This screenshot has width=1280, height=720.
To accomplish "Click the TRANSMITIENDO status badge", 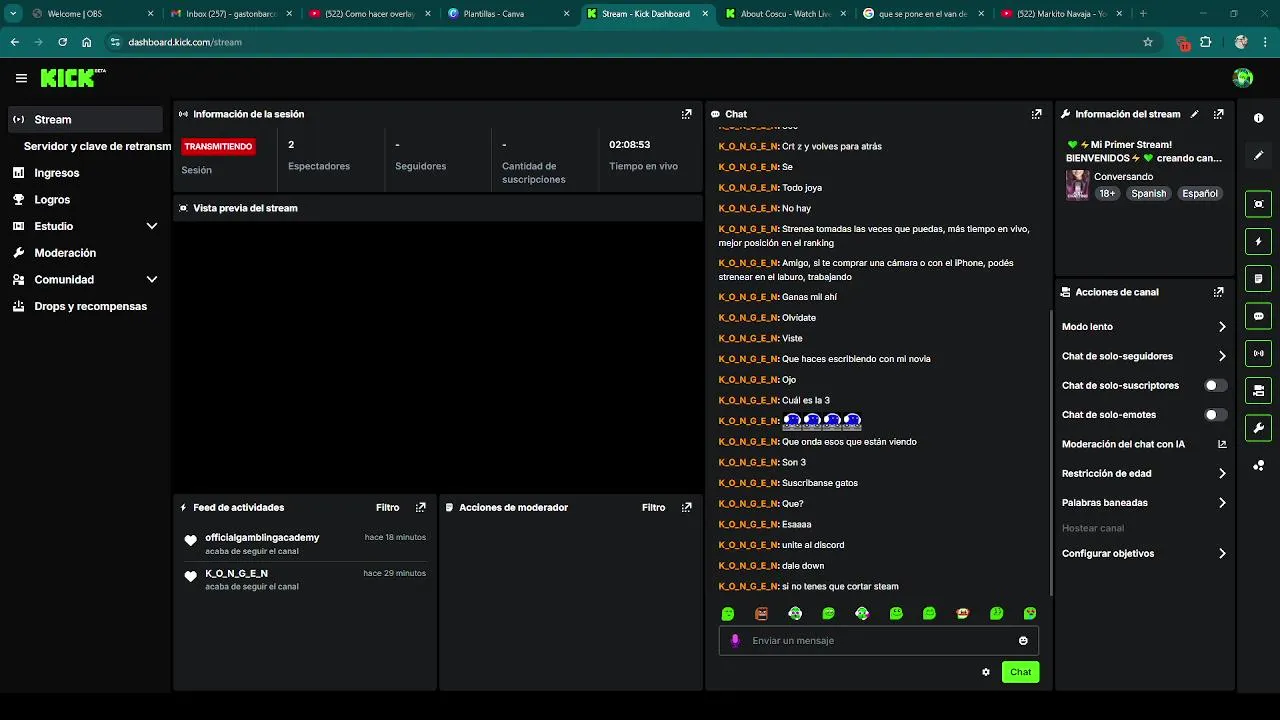I will (218, 146).
